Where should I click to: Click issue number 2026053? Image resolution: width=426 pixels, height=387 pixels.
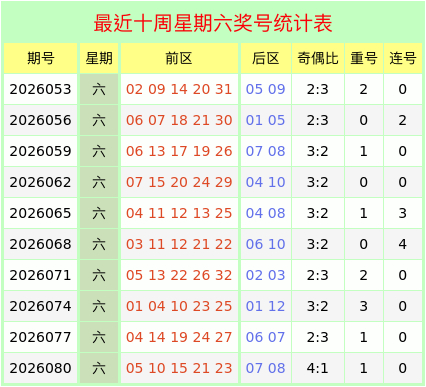[41, 89]
